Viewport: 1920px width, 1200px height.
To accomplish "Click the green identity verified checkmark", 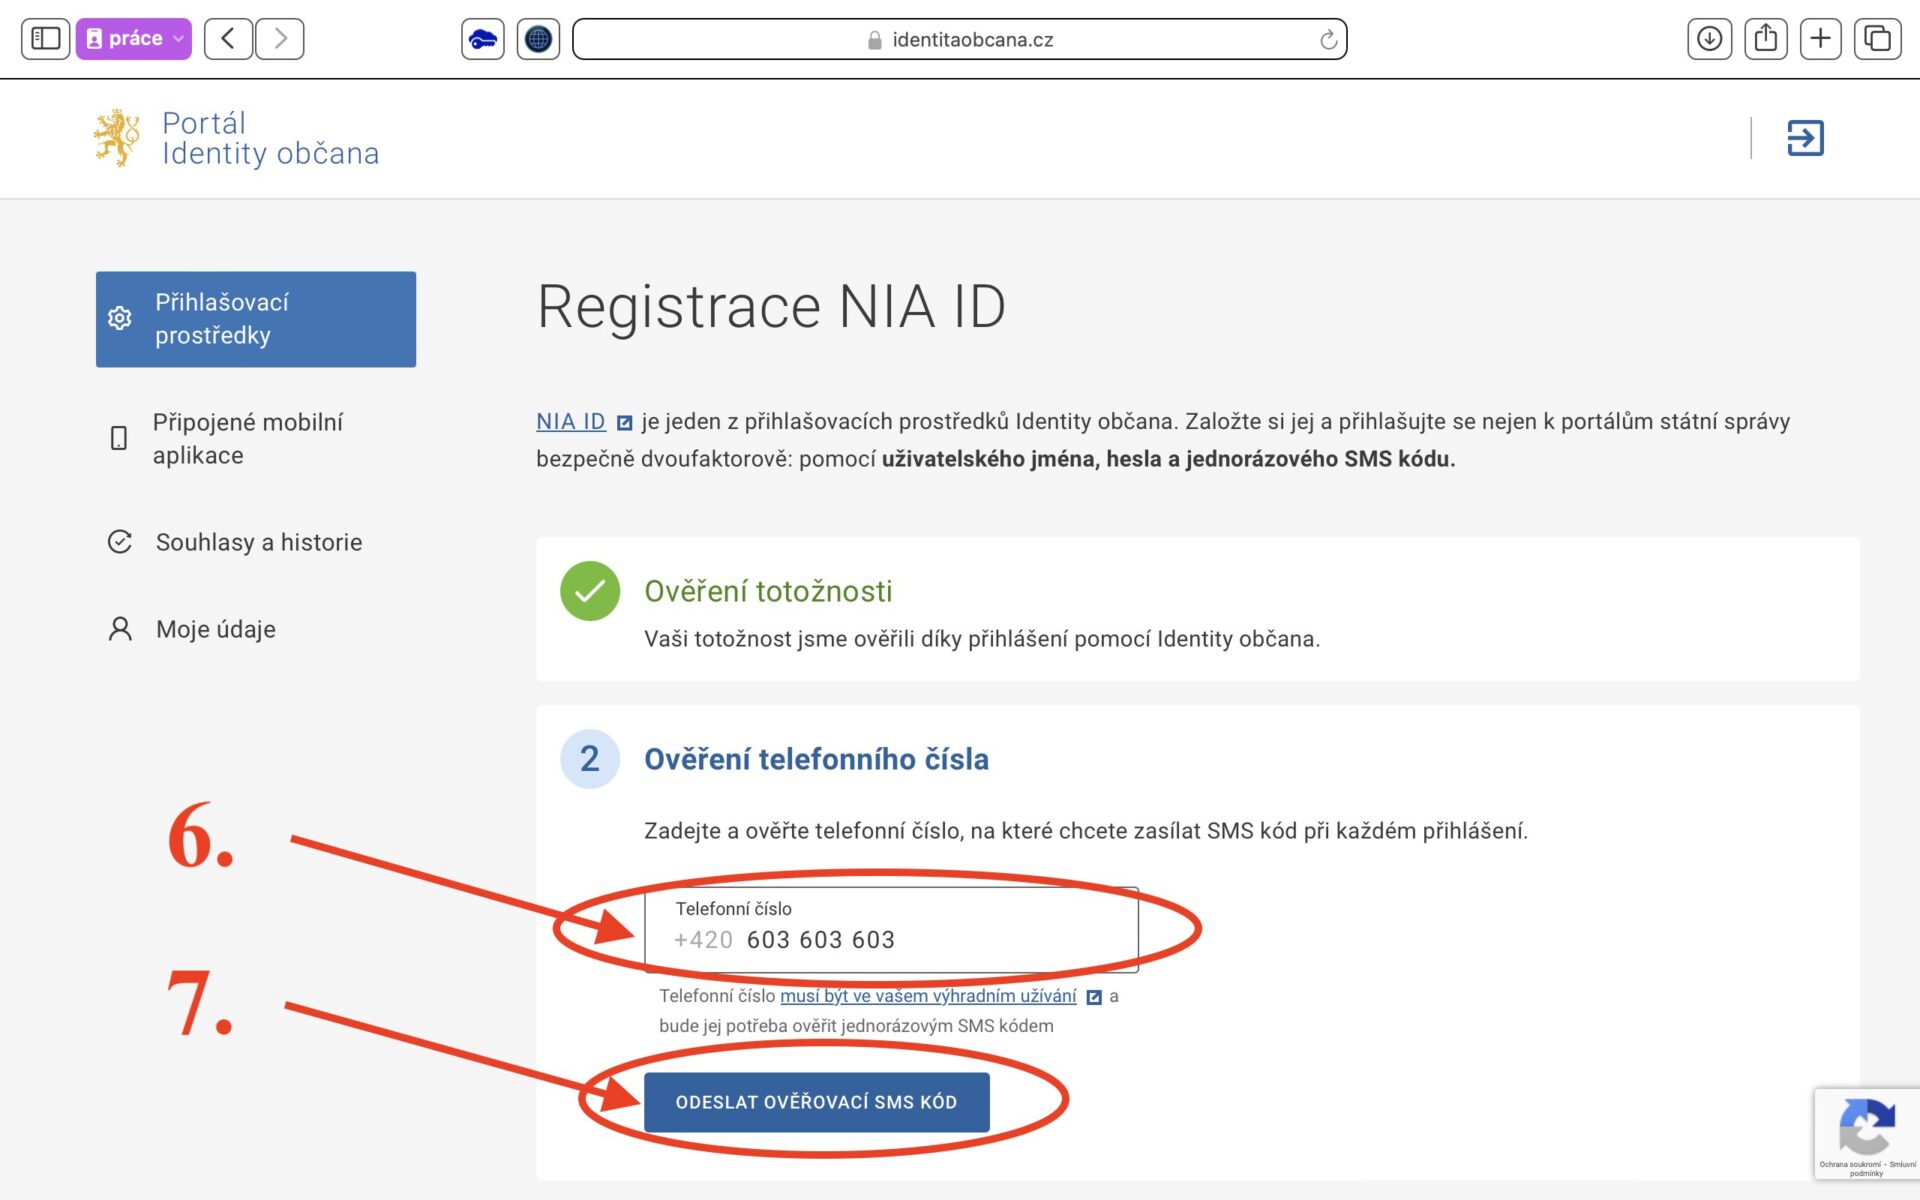I will (x=590, y=591).
